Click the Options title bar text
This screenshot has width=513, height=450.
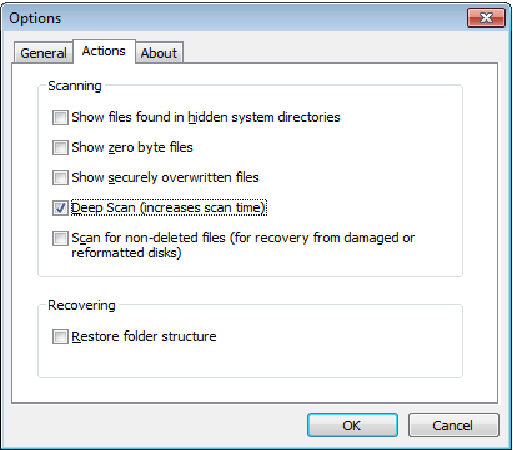35,18
